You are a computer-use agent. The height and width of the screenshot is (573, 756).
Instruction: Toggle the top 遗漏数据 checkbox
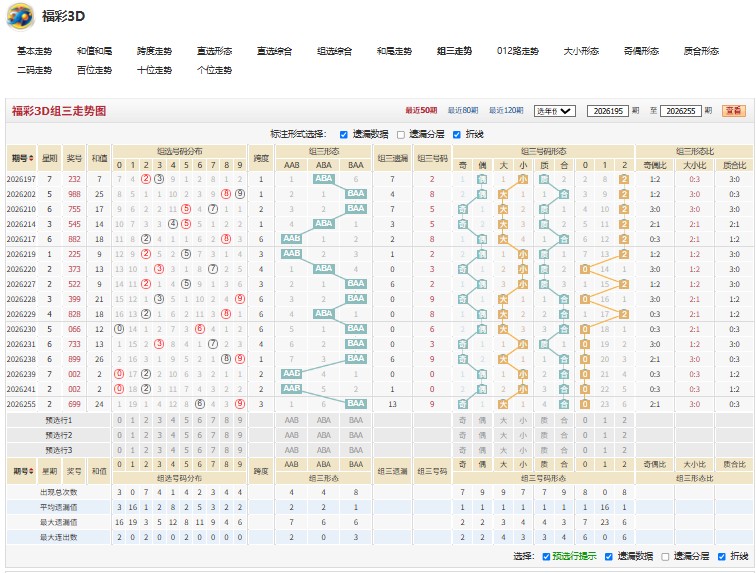pyautogui.click(x=344, y=135)
